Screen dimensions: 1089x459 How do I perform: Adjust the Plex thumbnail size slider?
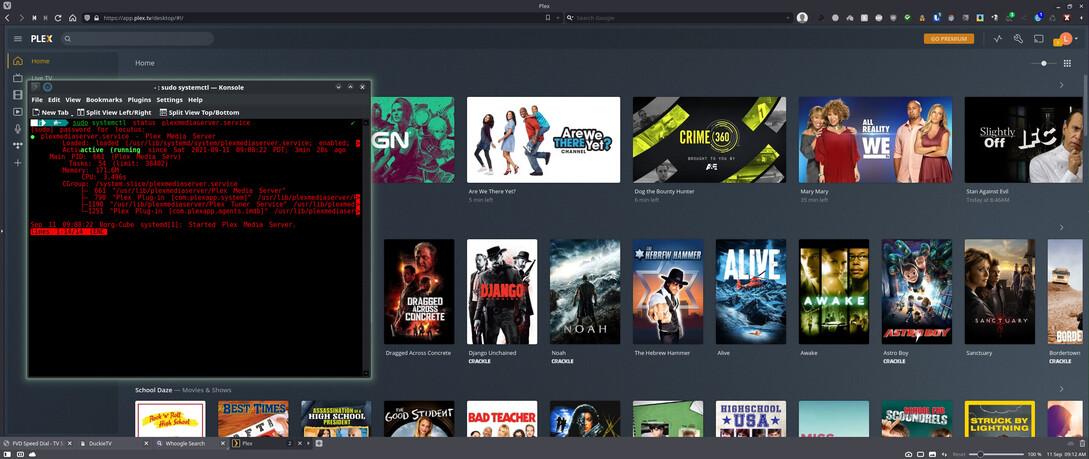pyautogui.click(x=1044, y=63)
